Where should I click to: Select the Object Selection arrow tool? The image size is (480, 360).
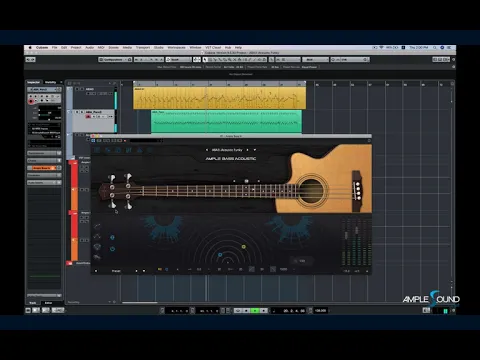pyautogui.click(x=205, y=60)
